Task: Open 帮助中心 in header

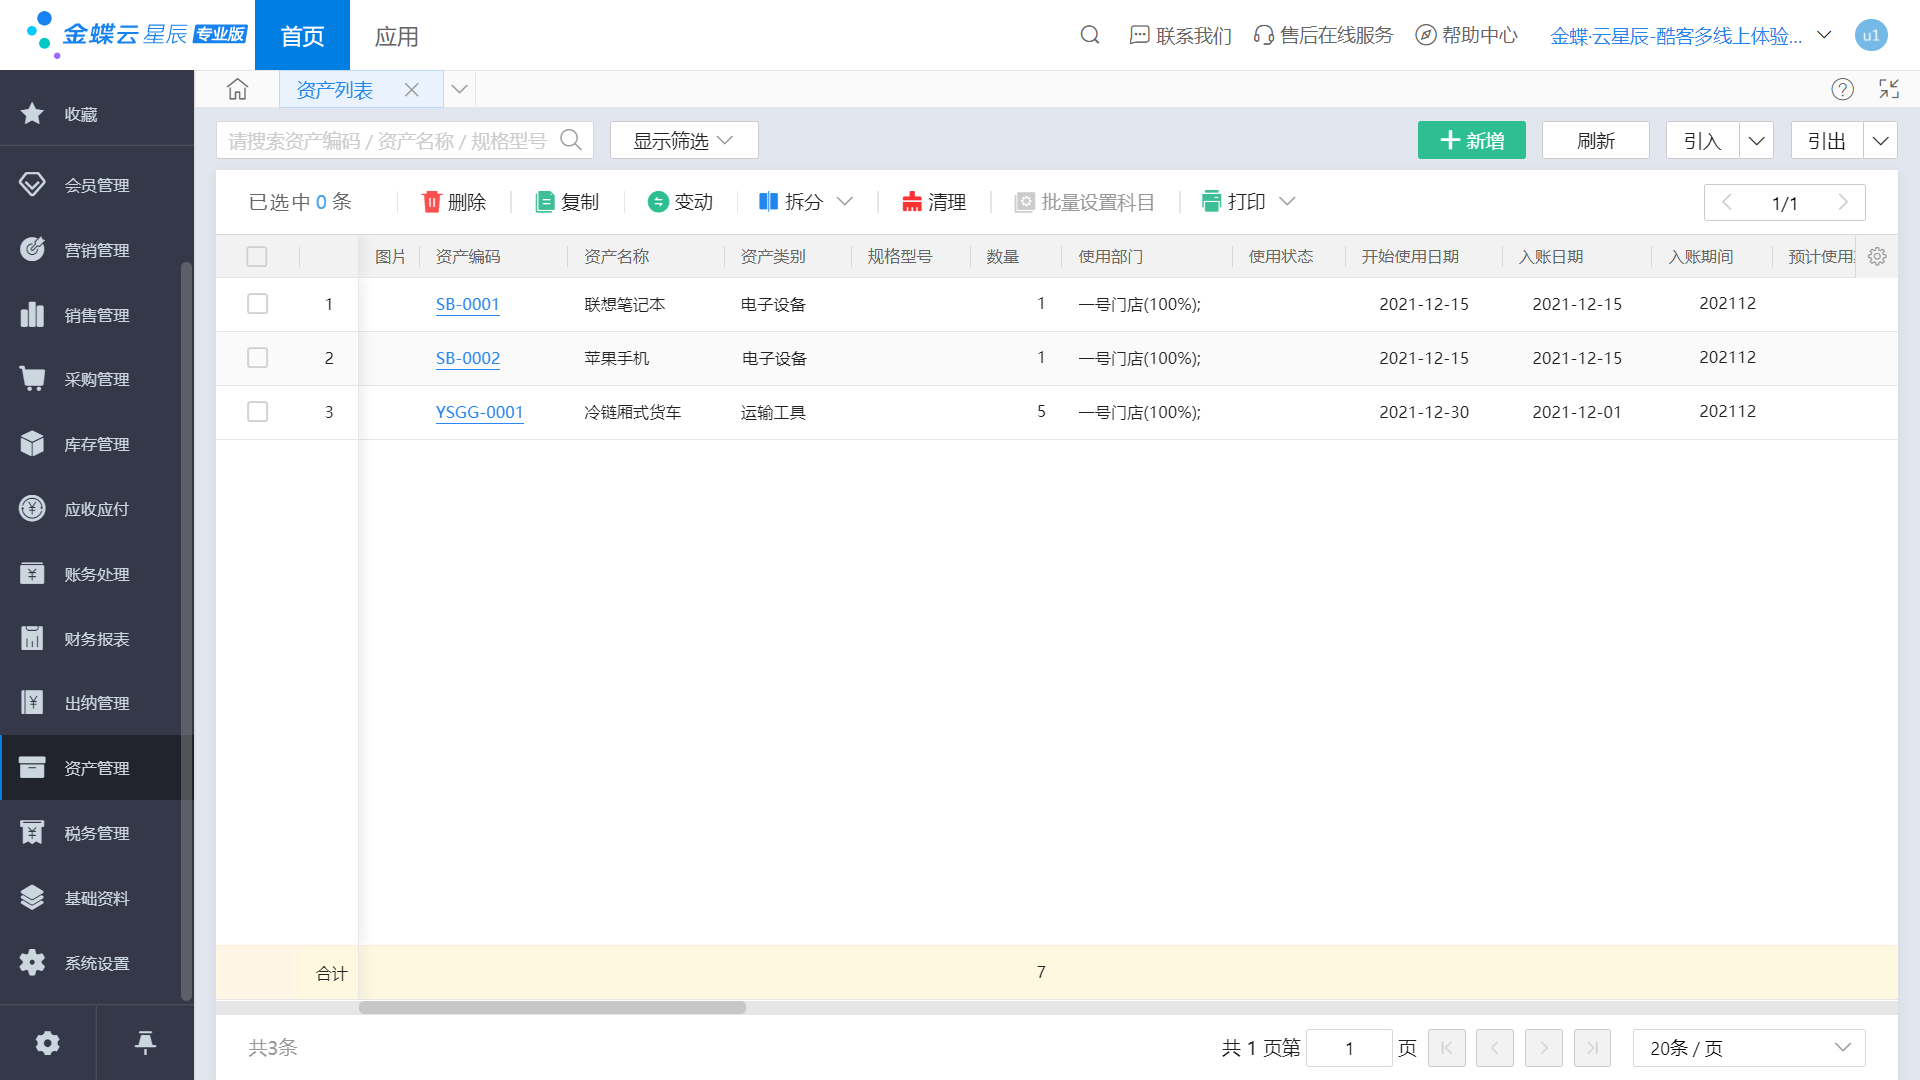Action: tap(1466, 35)
